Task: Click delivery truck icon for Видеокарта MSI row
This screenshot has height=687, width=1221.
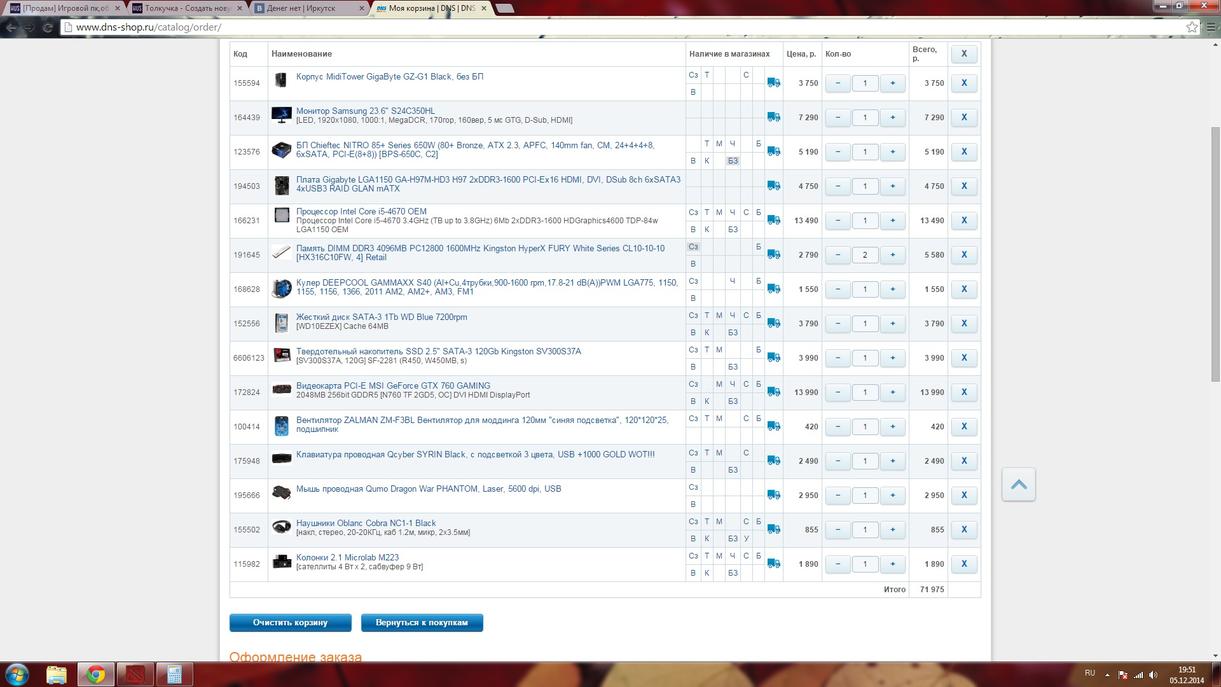Action: pos(773,392)
